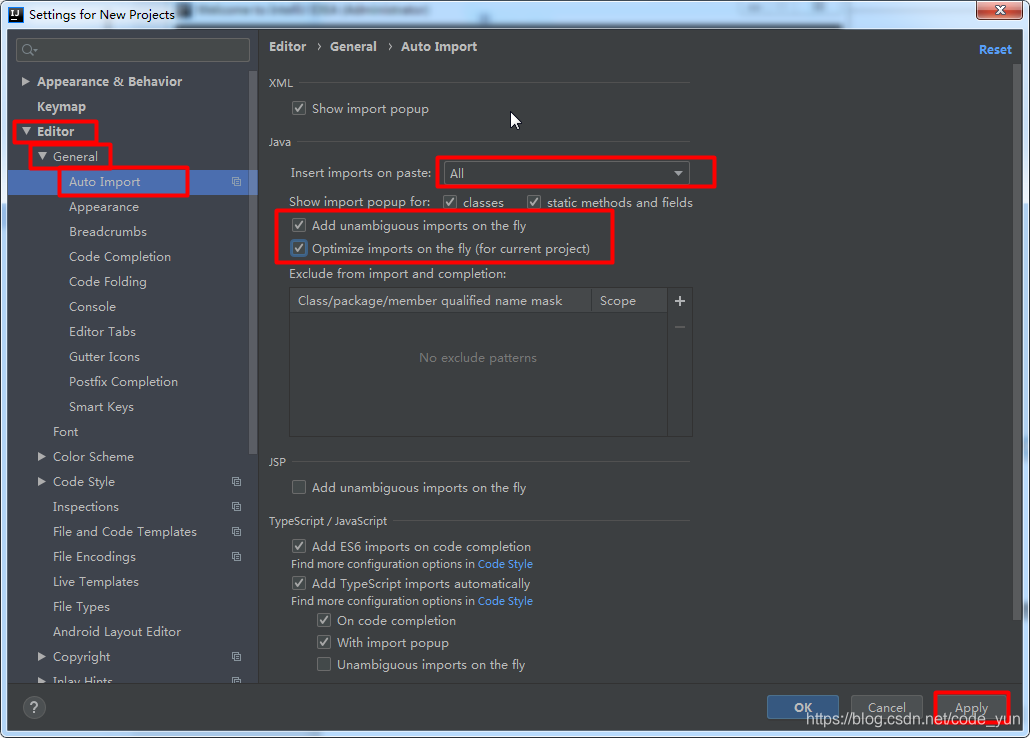
Task: Open Smart Keys settings
Action: (x=101, y=407)
